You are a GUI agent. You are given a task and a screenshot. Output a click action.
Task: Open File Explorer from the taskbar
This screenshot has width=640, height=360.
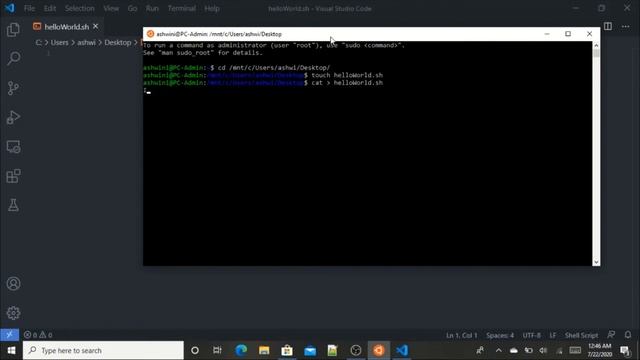pyautogui.click(x=264, y=351)
